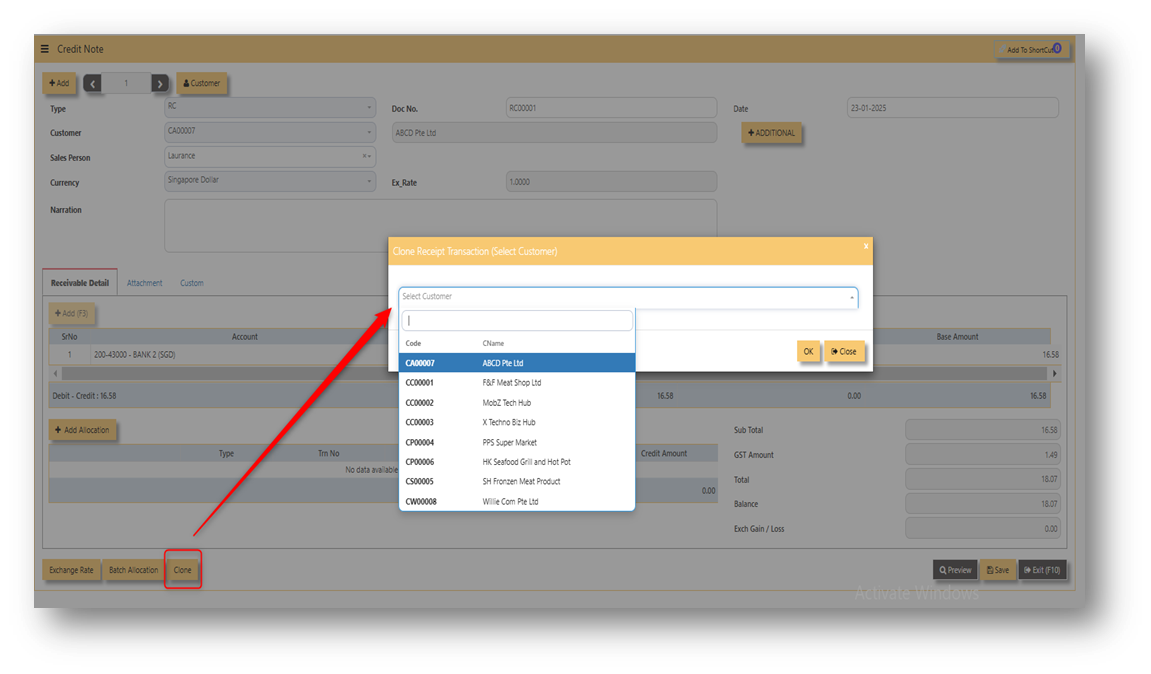Open the Customer dropdown showing CA00007

pyautogui.click(x=269, y=132)
